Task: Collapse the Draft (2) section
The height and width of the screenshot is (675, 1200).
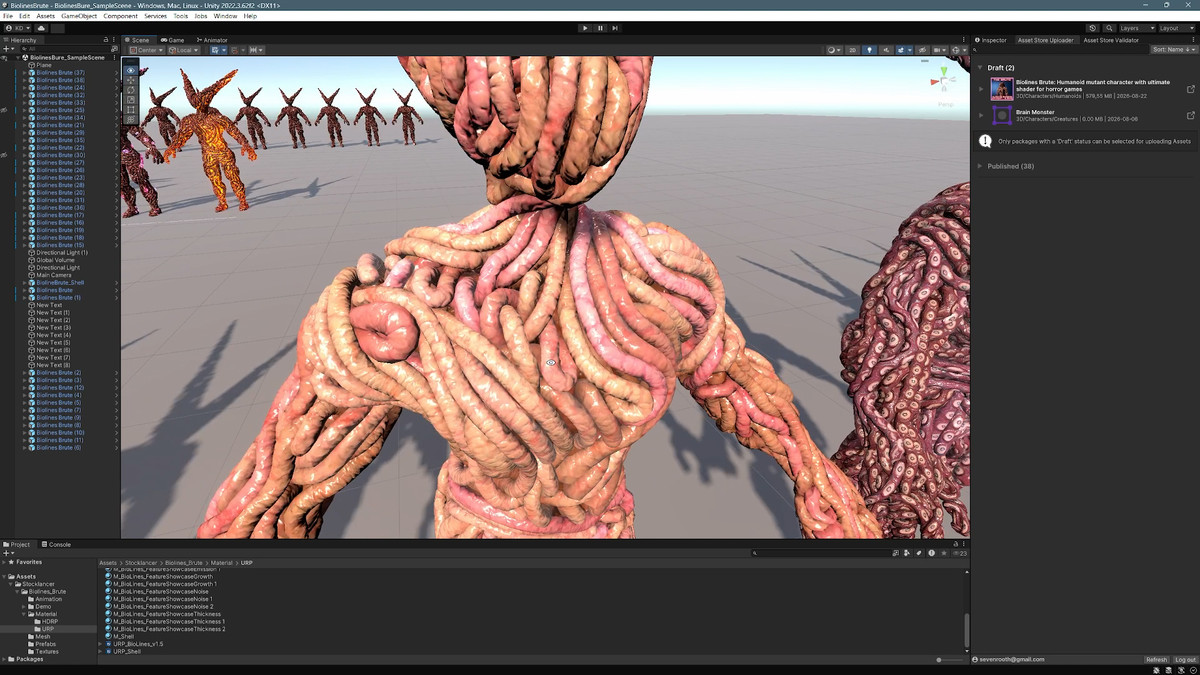Action: [980, 68]
